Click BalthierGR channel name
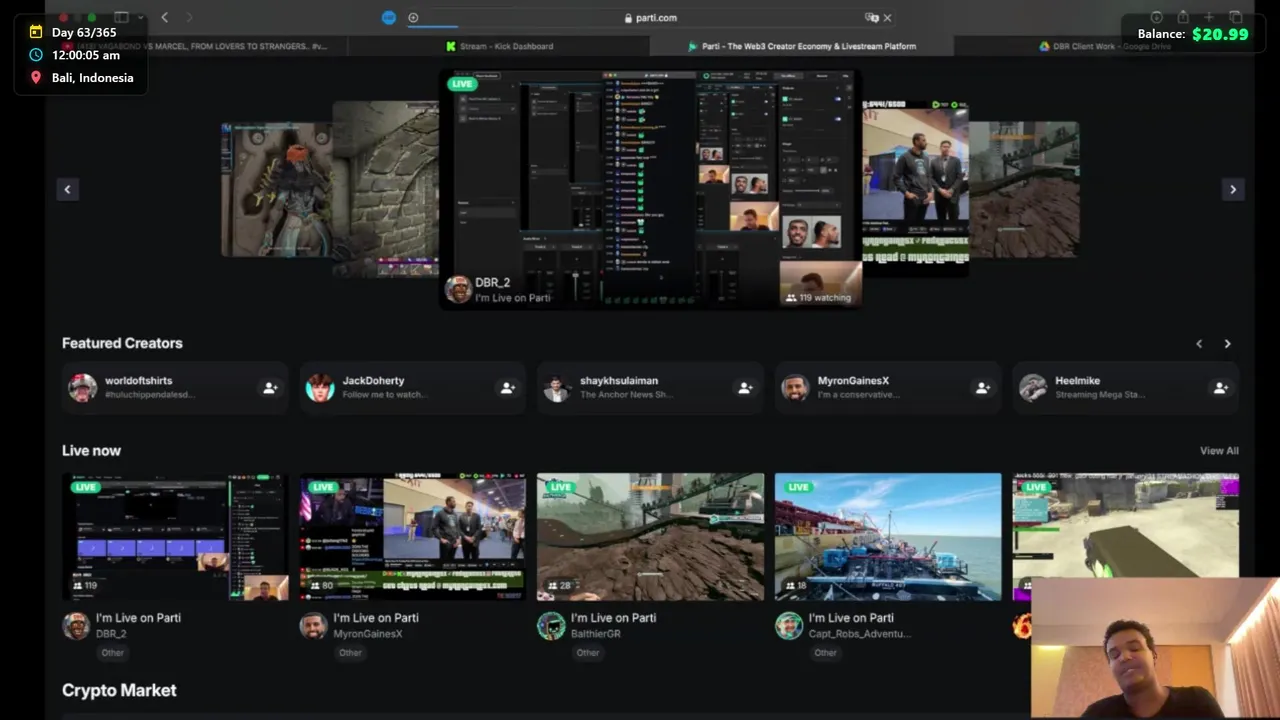This screenshot has width=1280, height=720. point(596,634)
